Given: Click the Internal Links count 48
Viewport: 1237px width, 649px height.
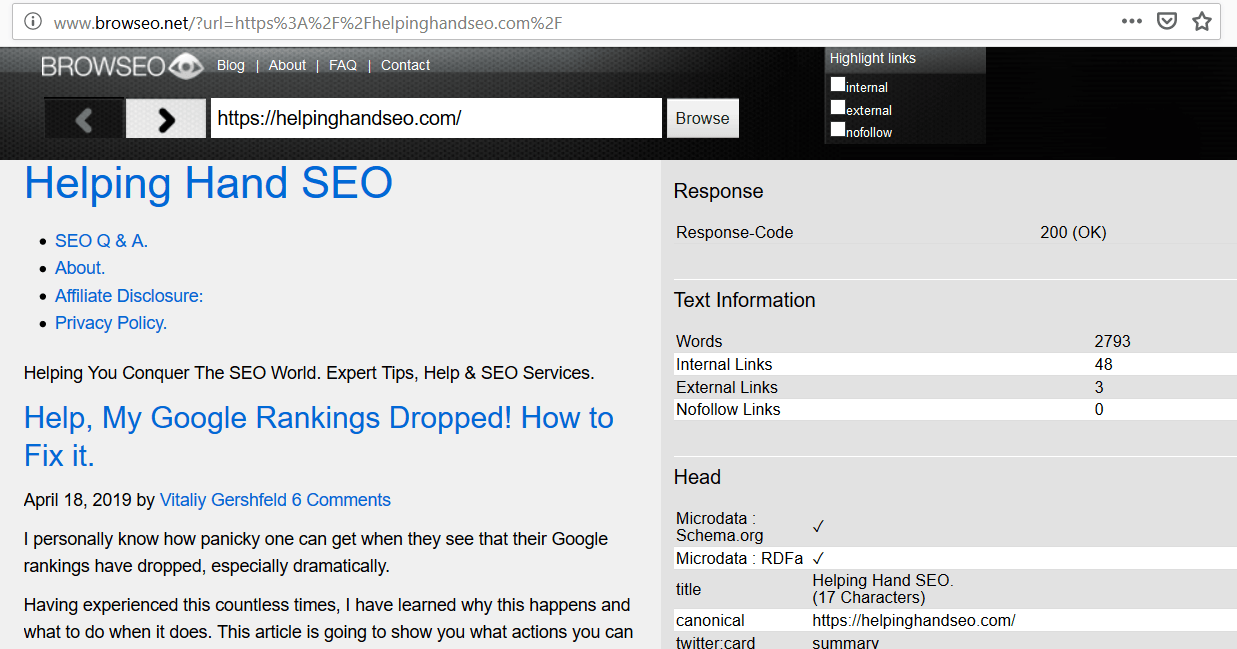Looking at the screenshot, I should [1104, 364].
